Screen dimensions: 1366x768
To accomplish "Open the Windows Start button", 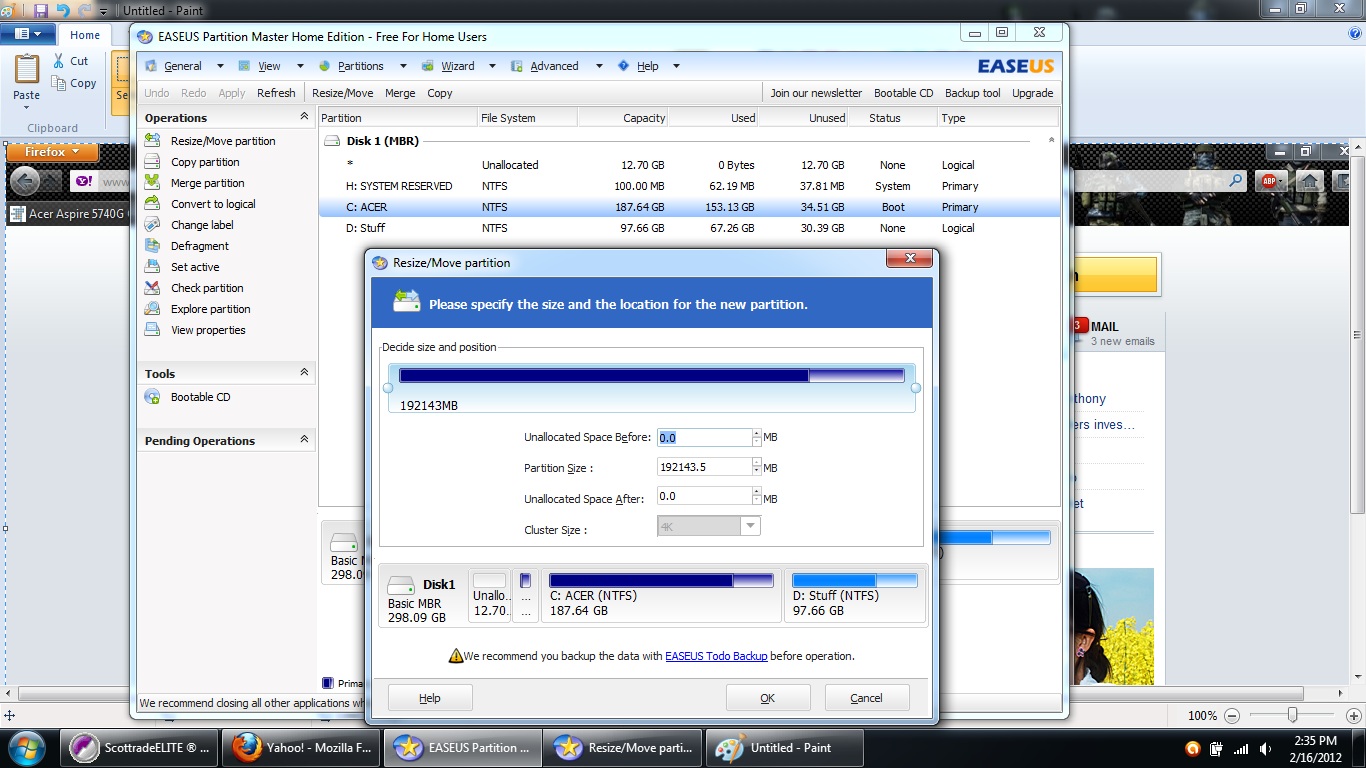I will 25,748.
